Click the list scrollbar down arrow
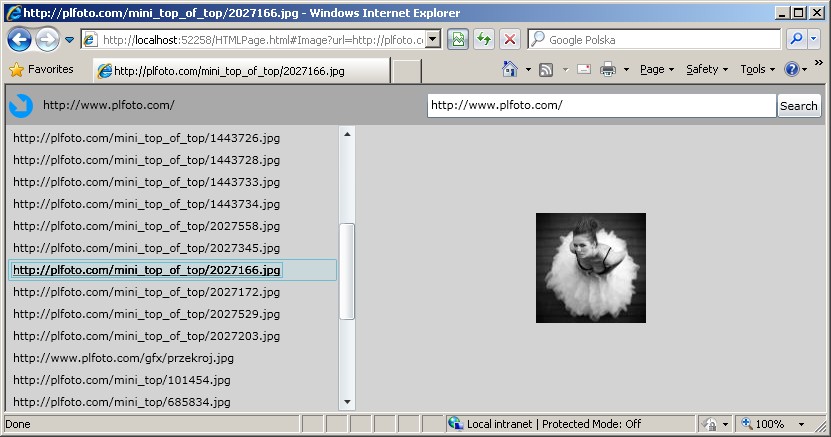The width and height of the screenshot is (831, 437). click(347, 402)
